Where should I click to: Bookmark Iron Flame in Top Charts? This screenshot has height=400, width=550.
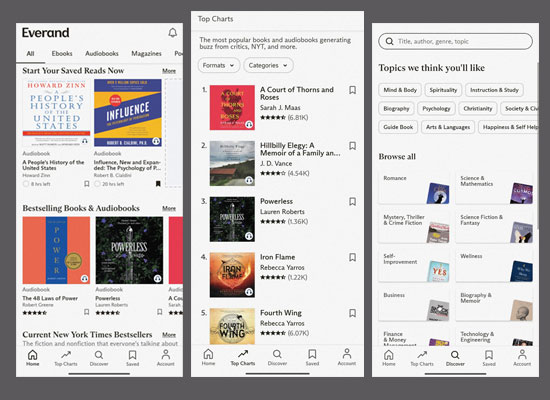pos(353,257)
